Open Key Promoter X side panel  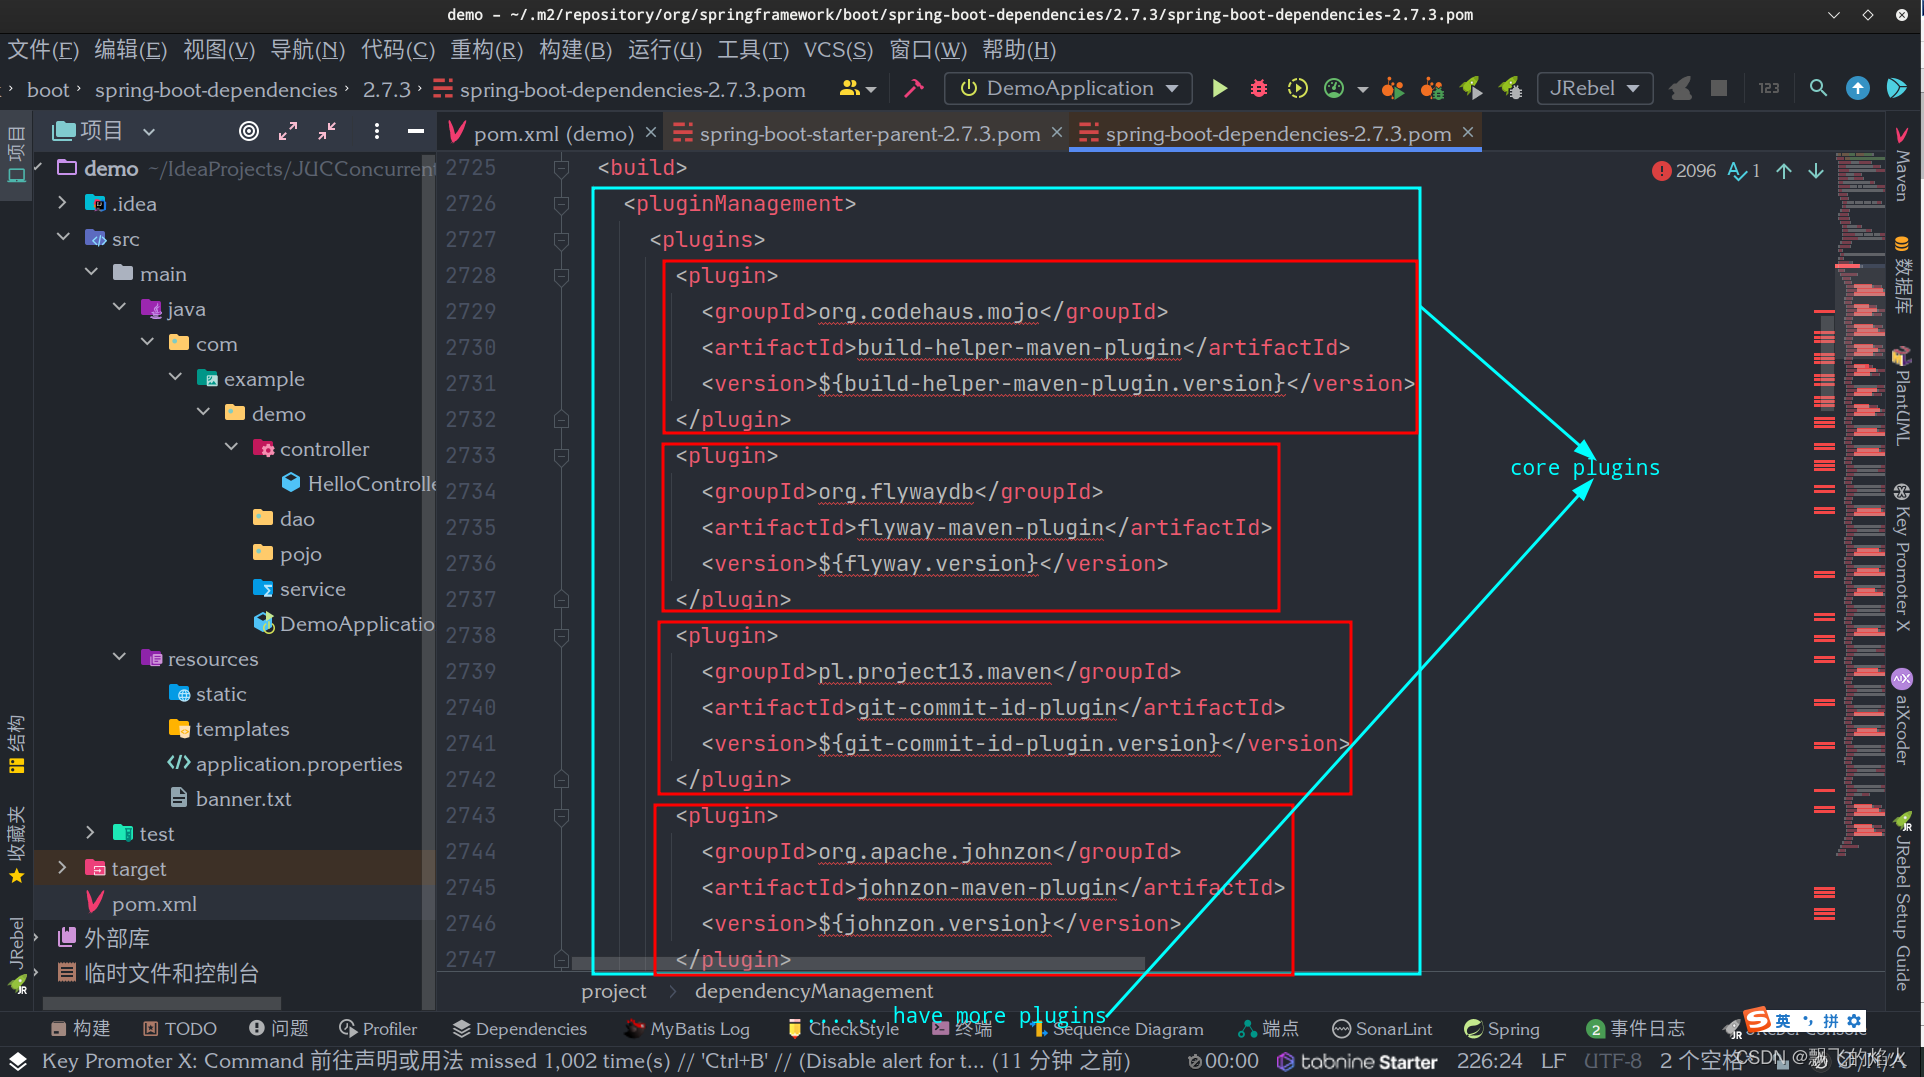(1902, 558)
